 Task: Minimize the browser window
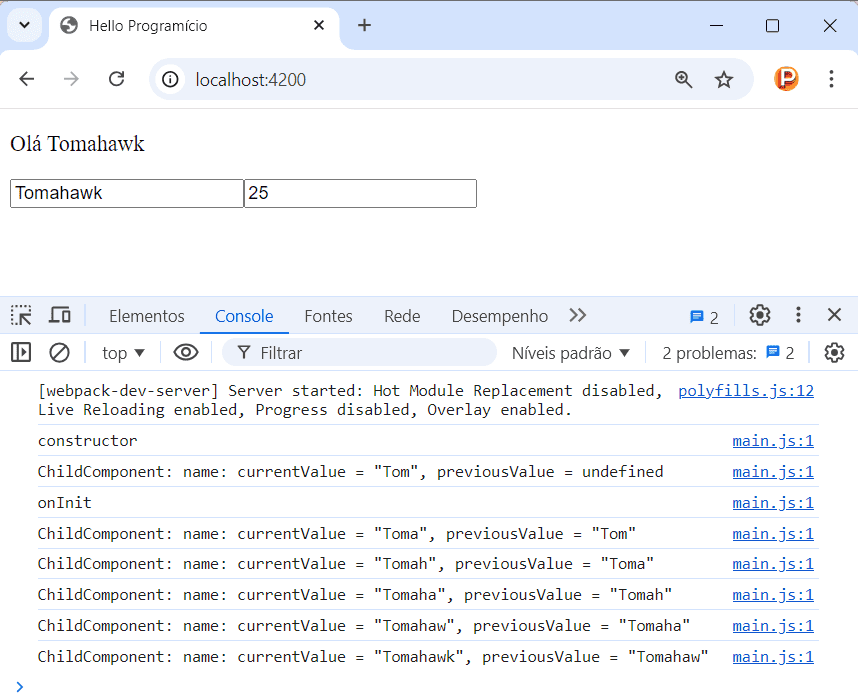716,26
